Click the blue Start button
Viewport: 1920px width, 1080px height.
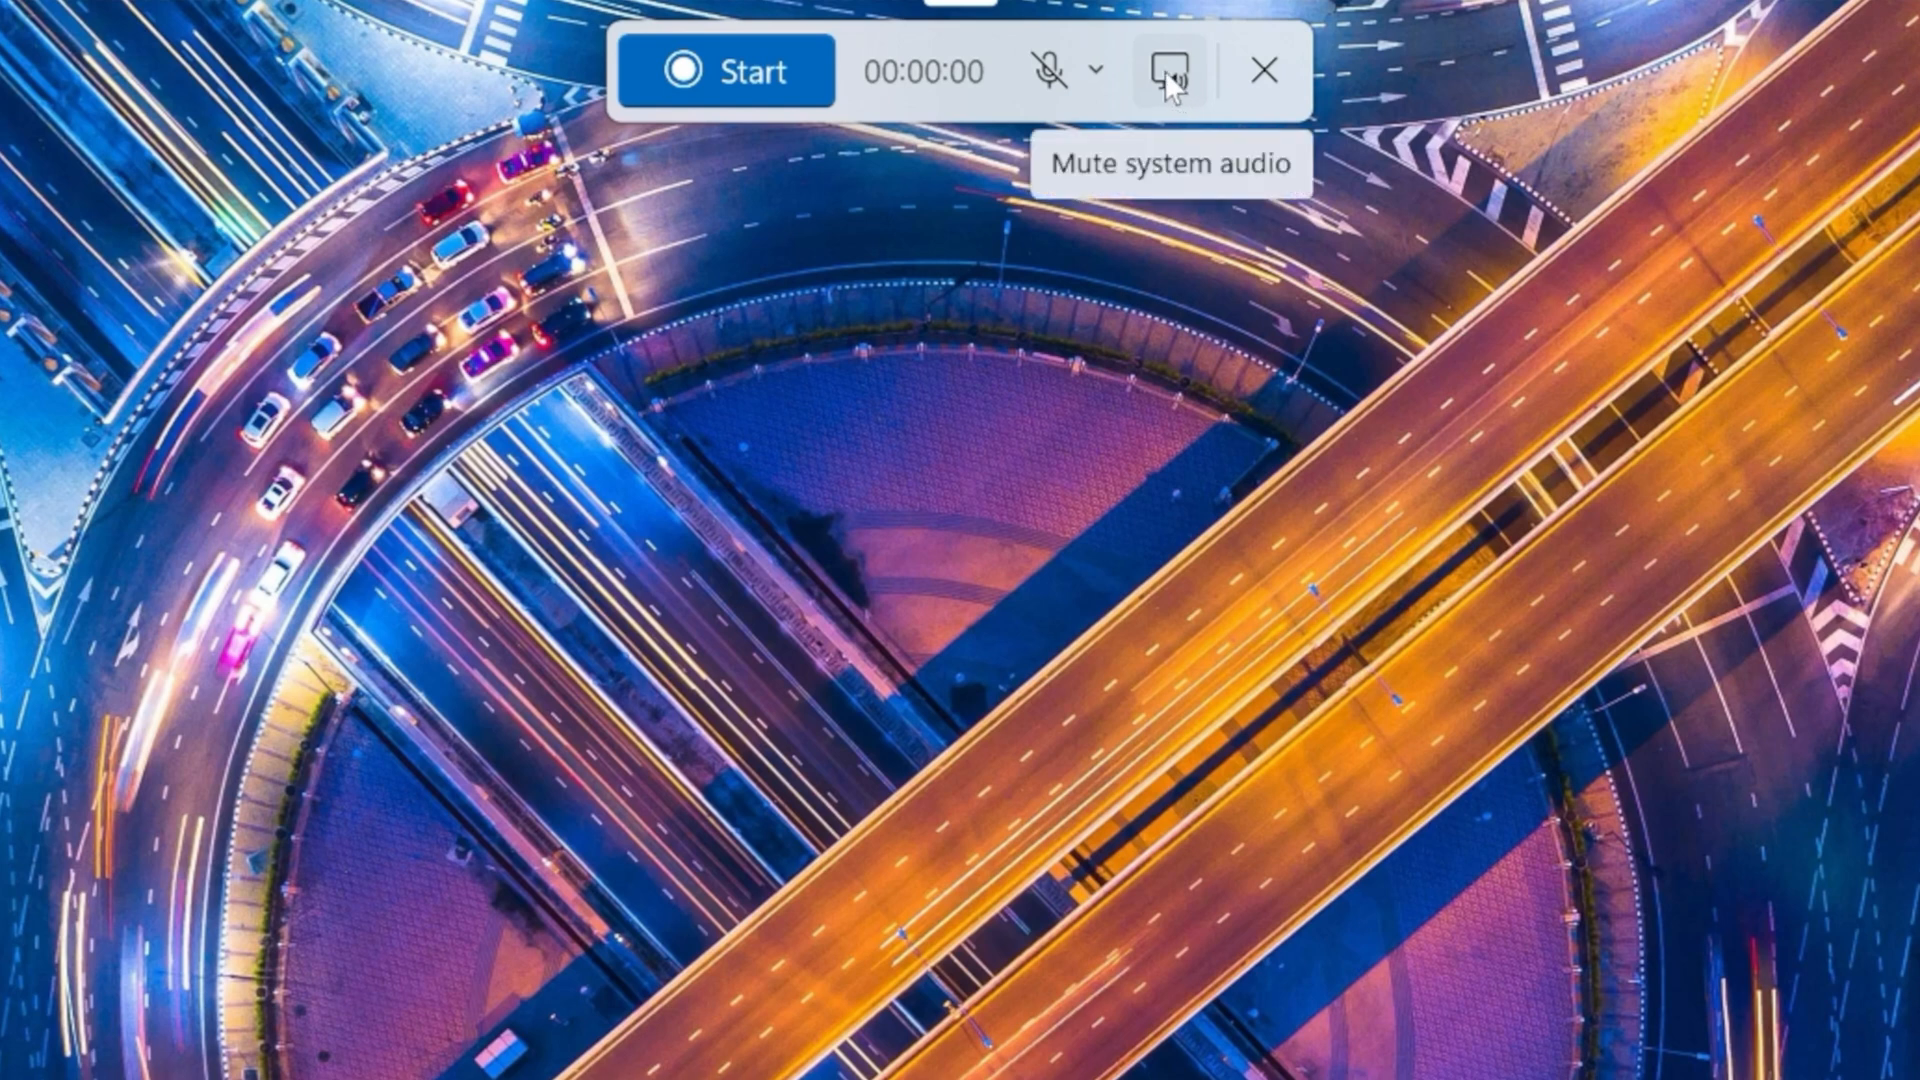726,70
